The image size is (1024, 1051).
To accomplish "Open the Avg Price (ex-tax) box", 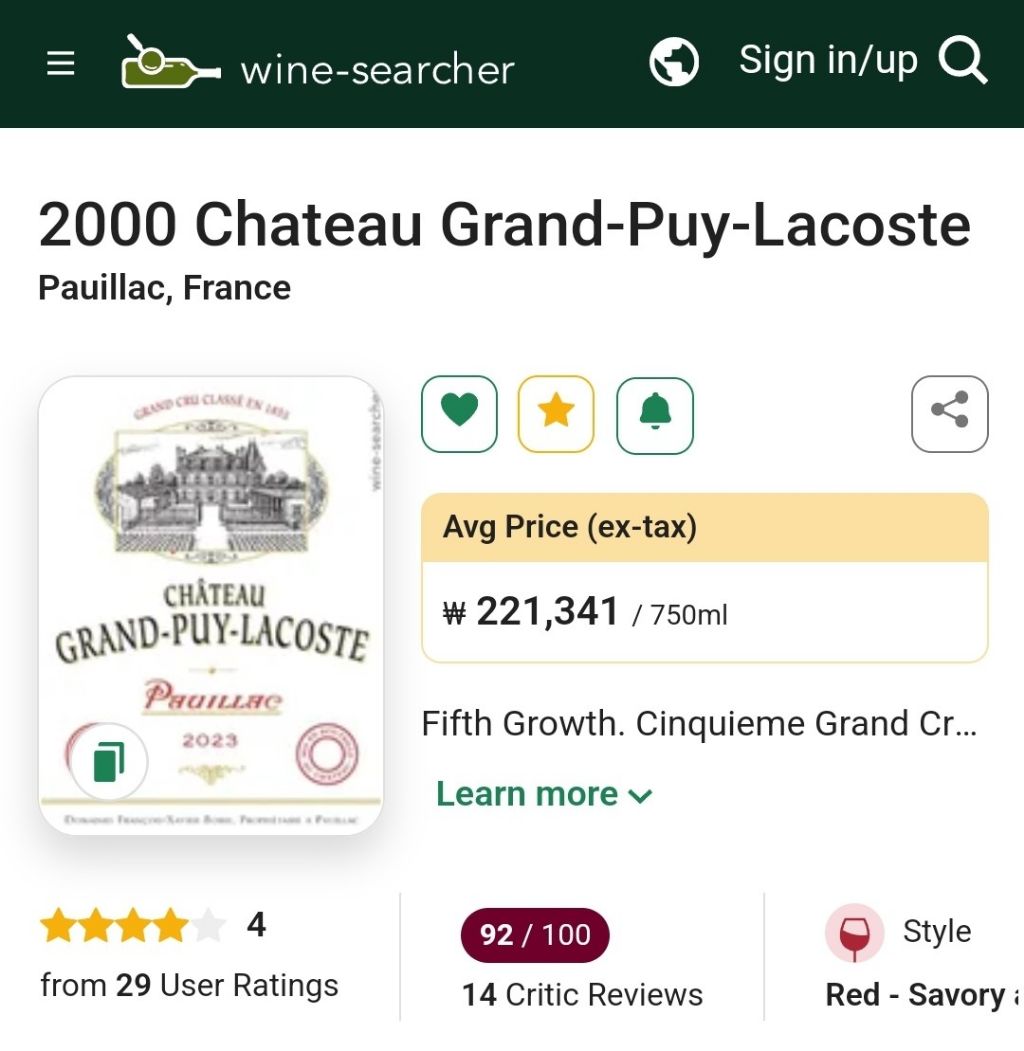I will [704, 577].
